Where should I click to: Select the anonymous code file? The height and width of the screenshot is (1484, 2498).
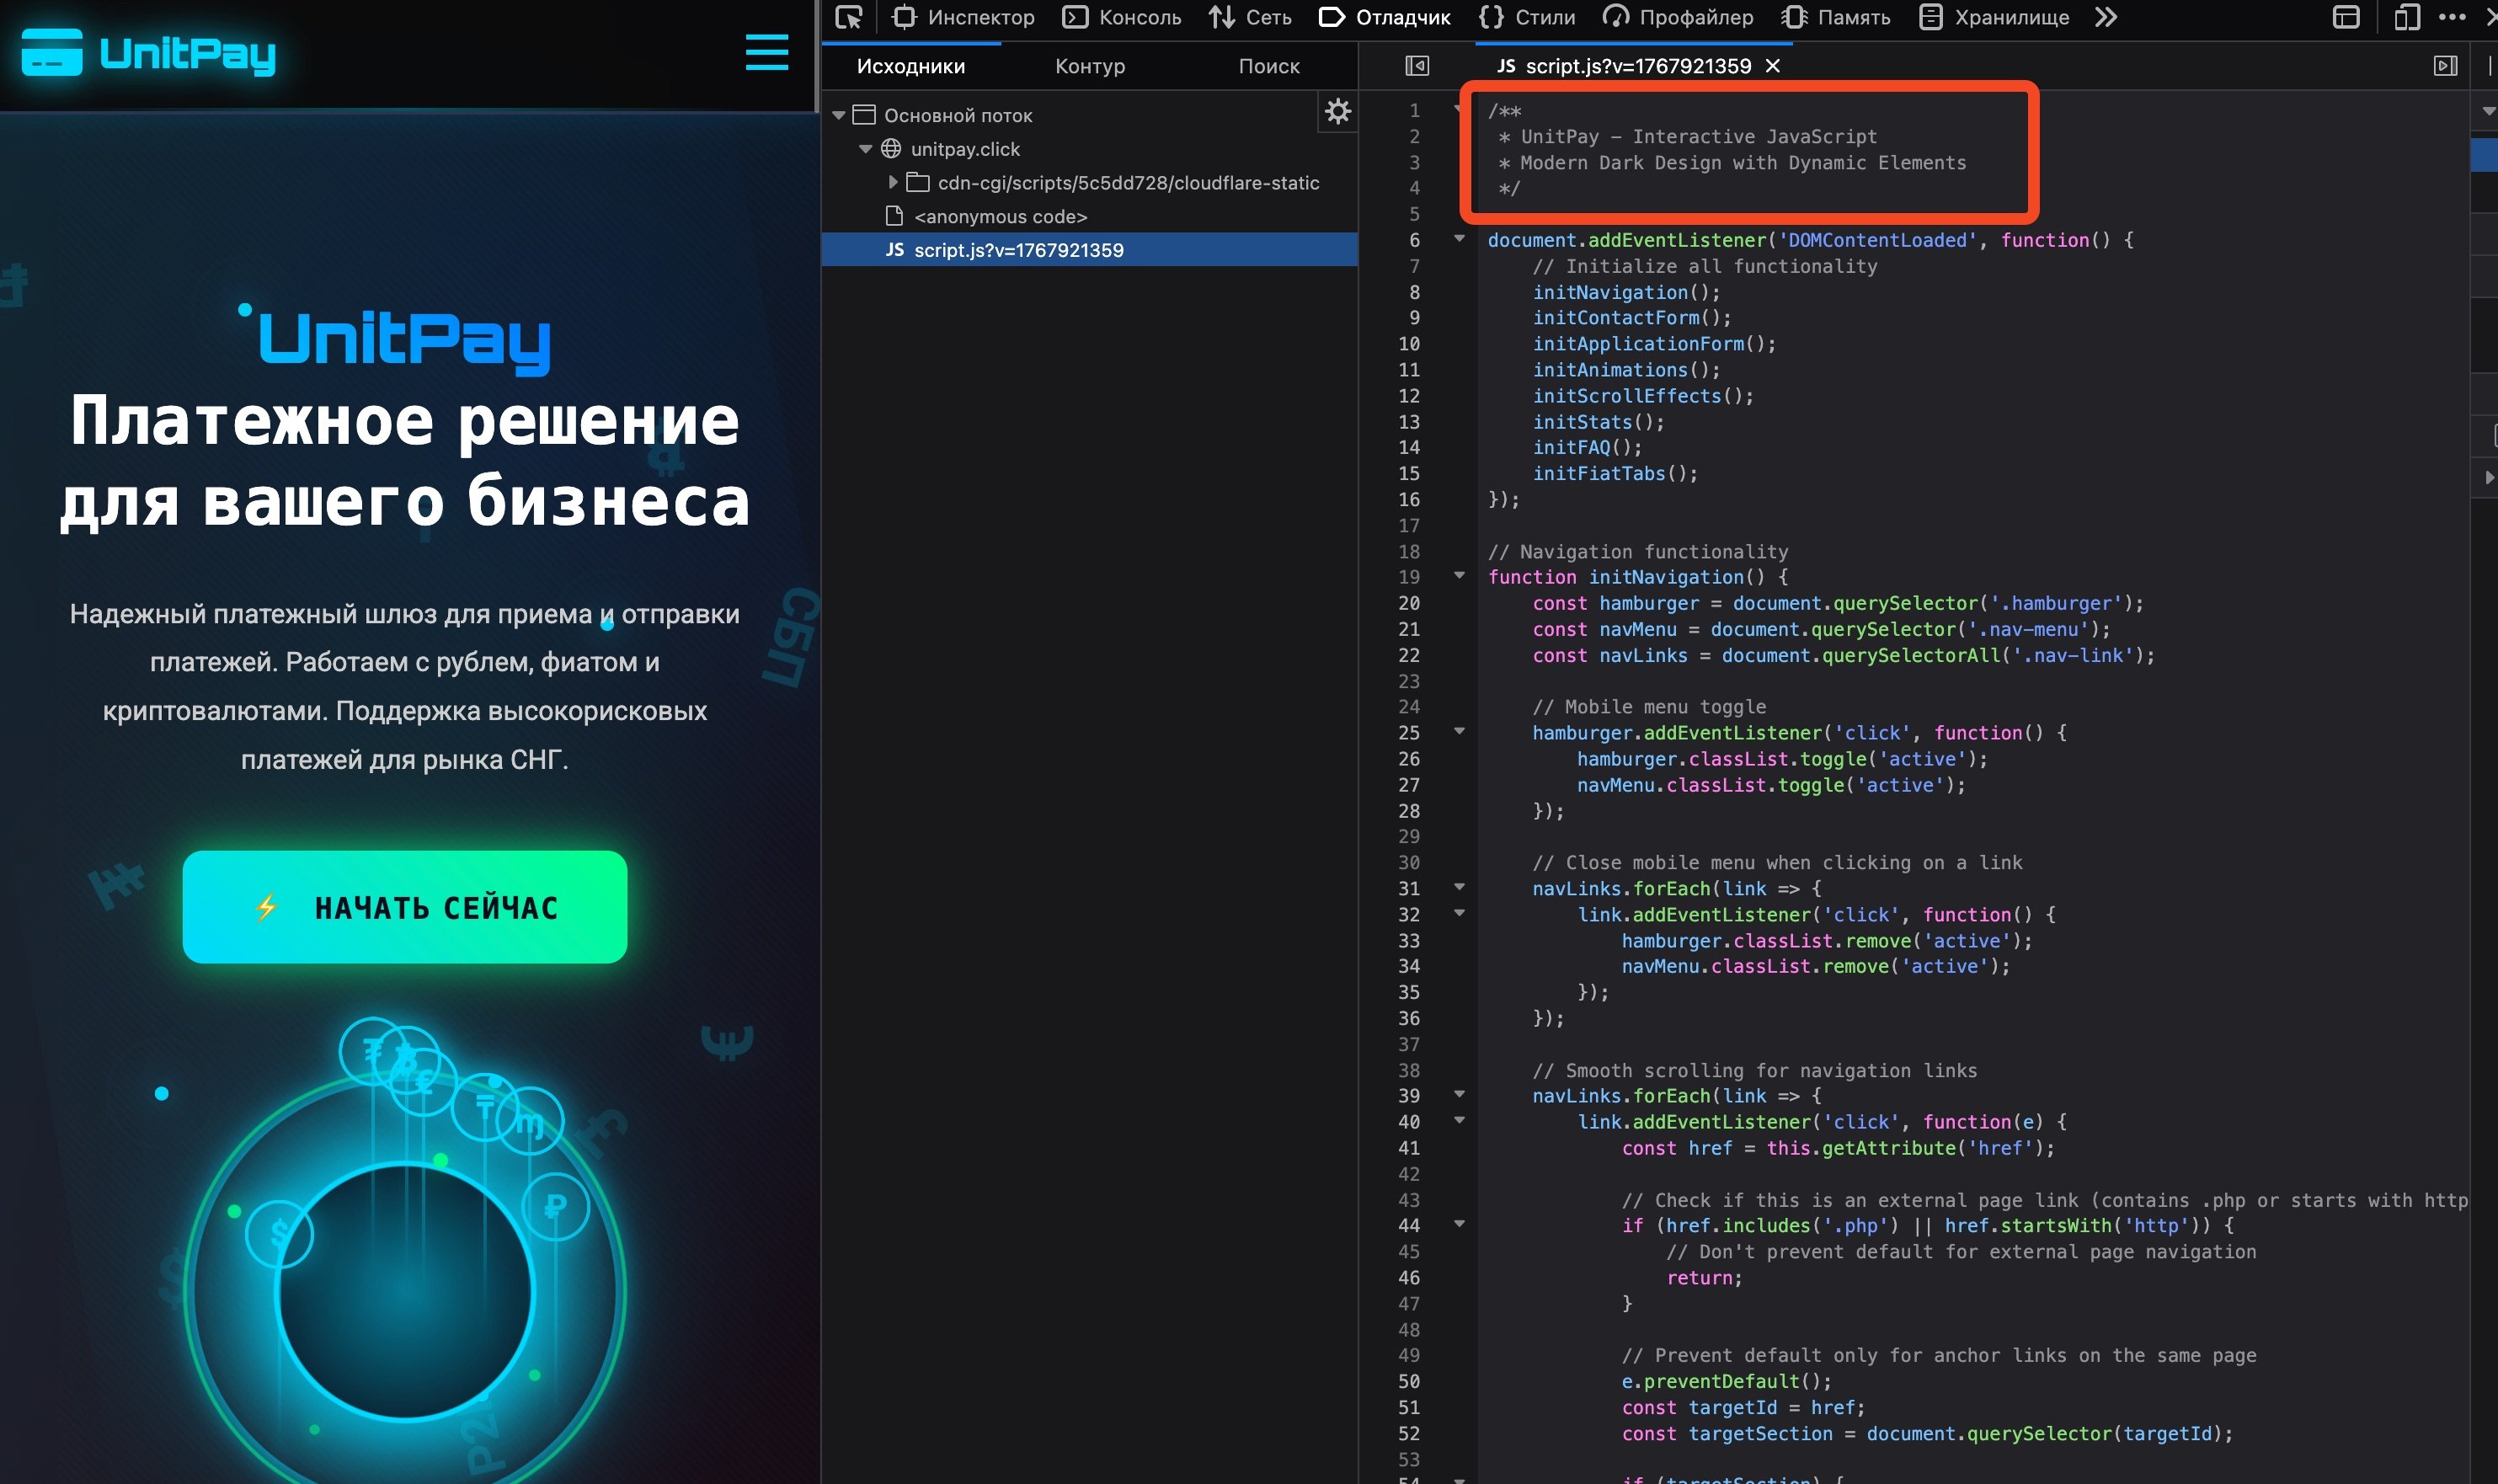tap(999, 216)
